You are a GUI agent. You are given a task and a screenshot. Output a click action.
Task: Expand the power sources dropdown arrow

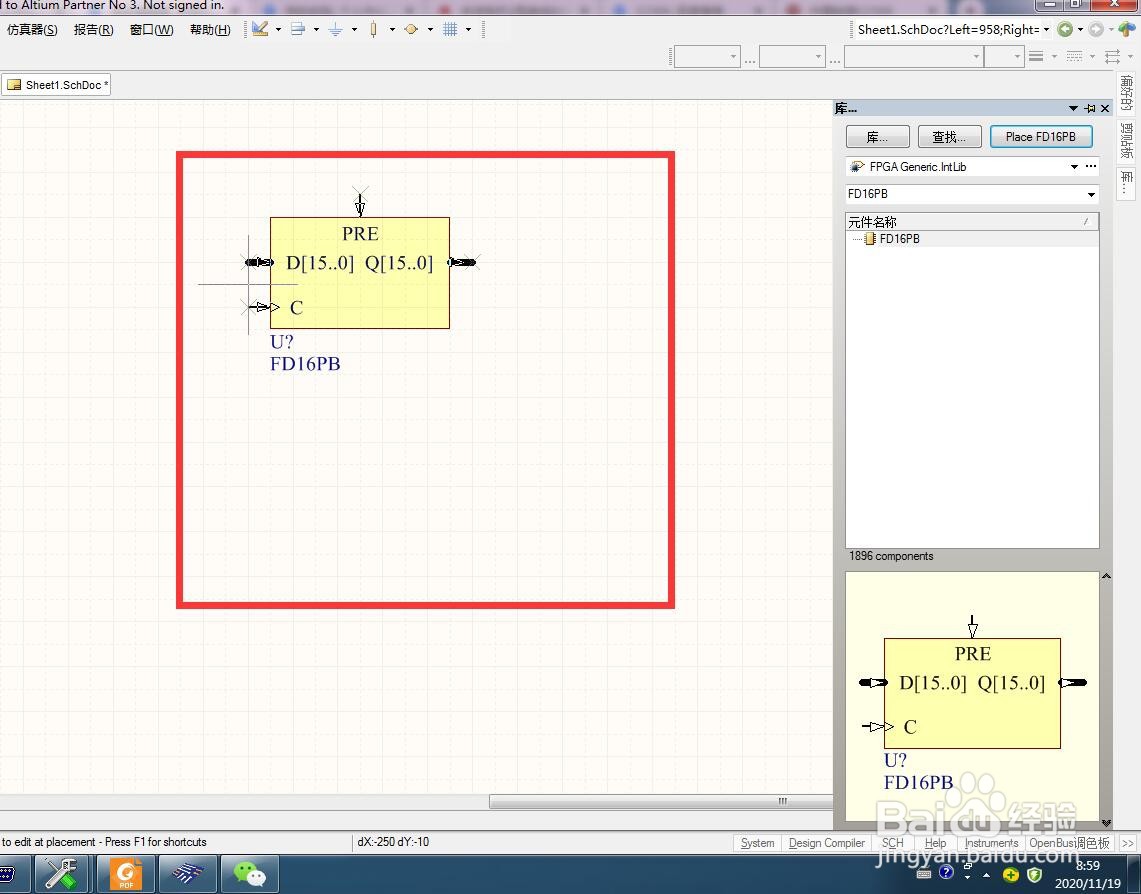[x=354, y=30]
